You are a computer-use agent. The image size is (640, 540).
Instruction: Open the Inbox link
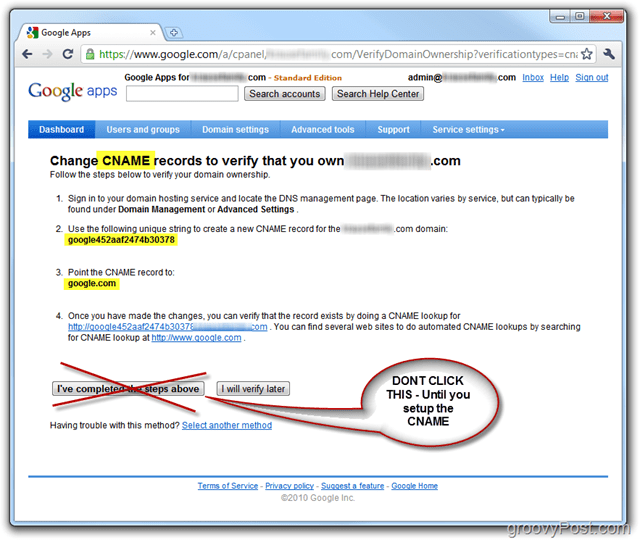click(533, 78)
